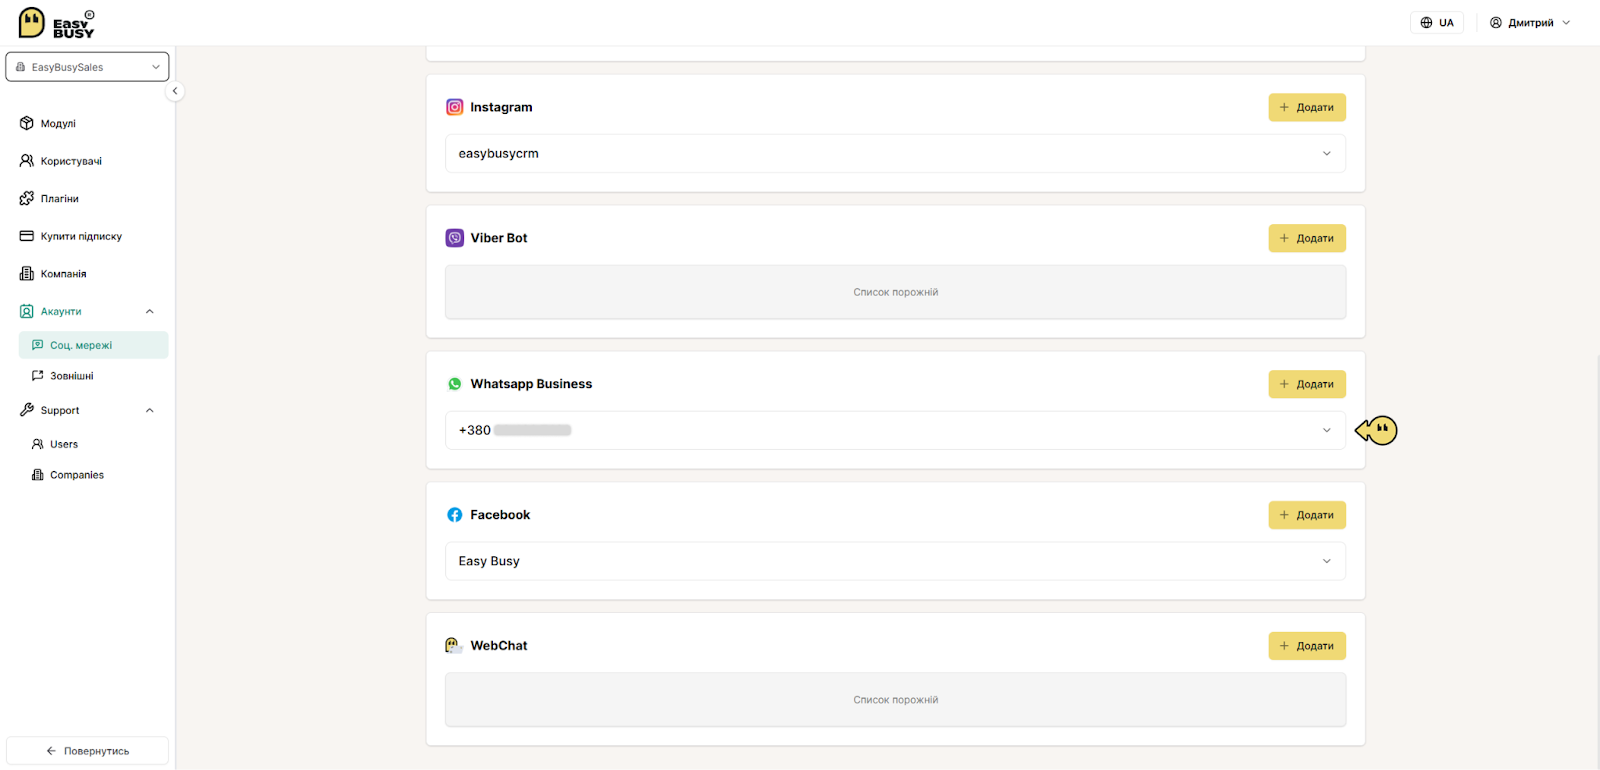The width and height of the screenshot is (1600, 770).
Task: Click the Companies building icon
Action: coord(38,475)
